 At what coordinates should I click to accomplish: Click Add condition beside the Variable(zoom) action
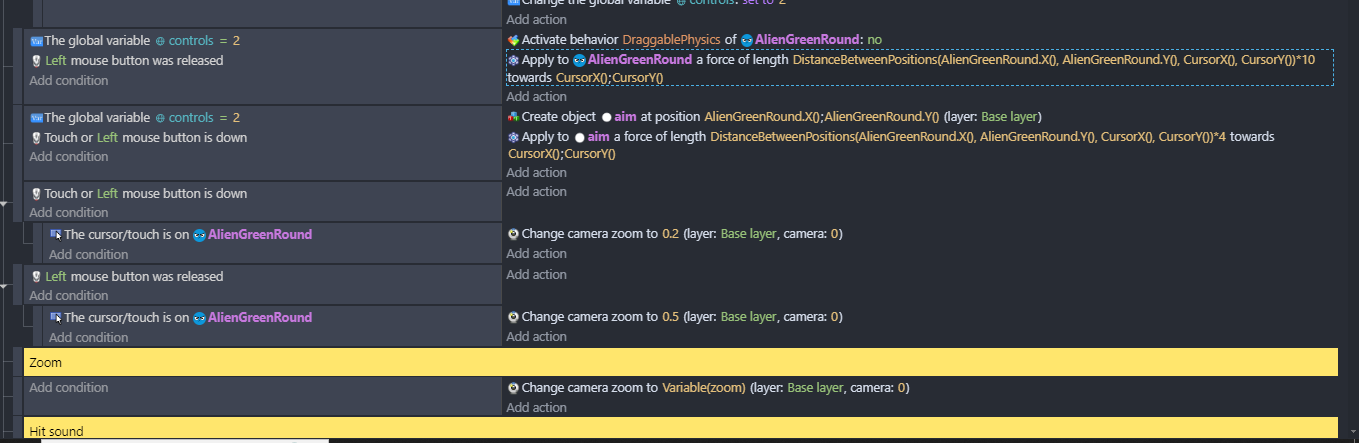point(68,388)
